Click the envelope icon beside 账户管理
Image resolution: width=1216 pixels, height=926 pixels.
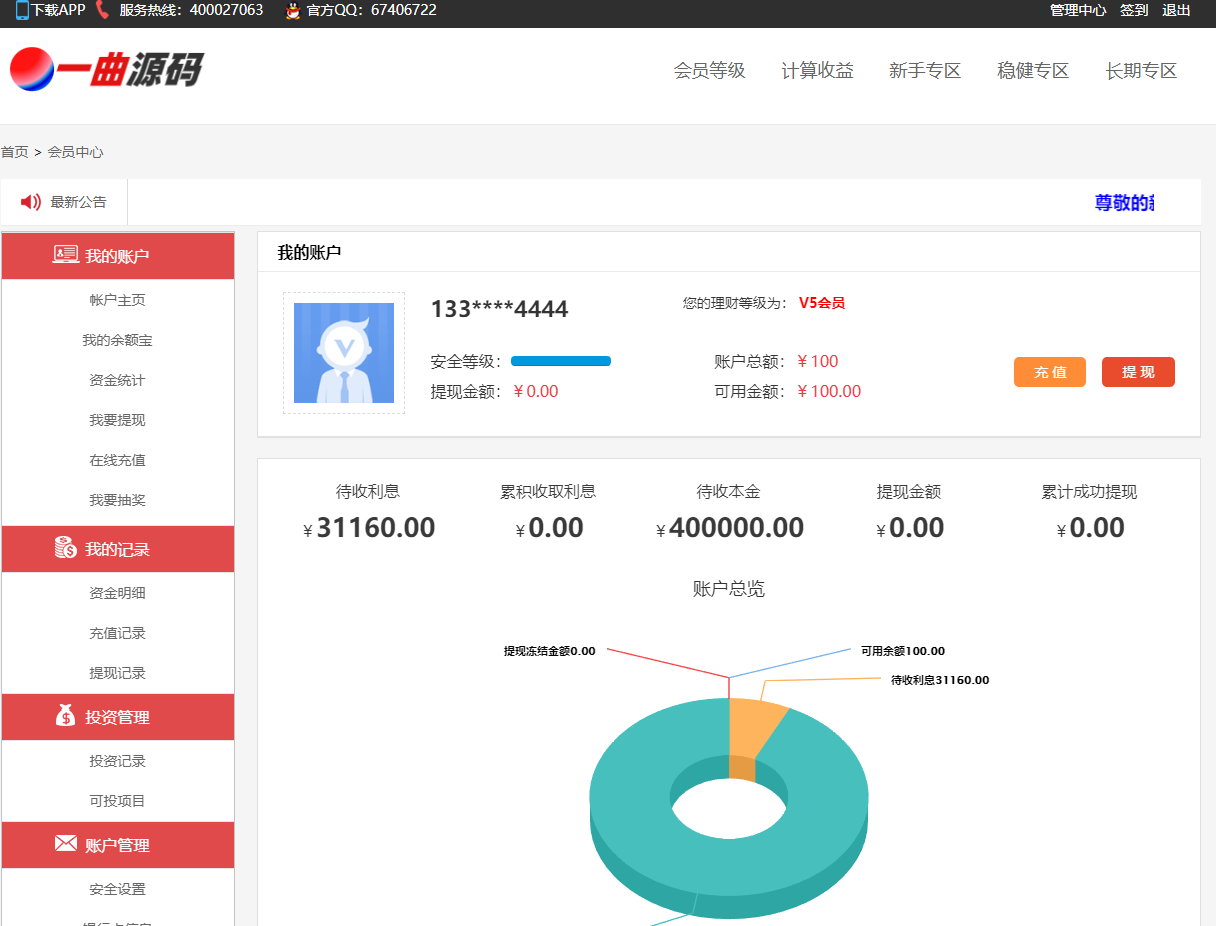tap(66, 844)
